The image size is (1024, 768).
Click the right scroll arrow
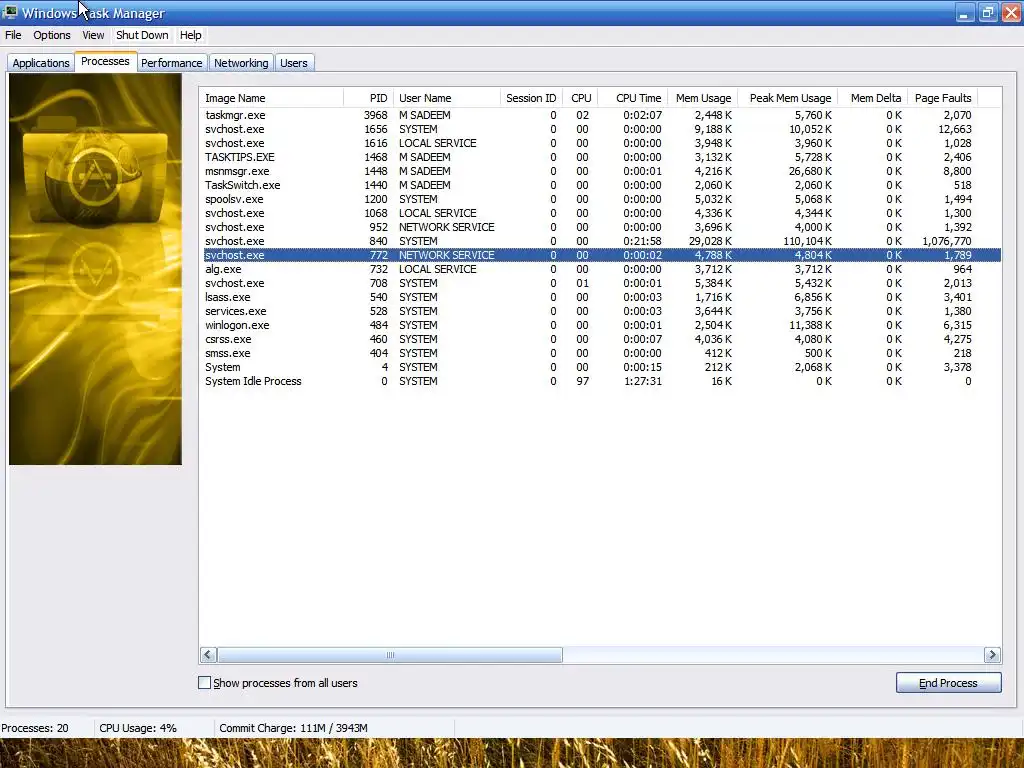coord(992,654)
